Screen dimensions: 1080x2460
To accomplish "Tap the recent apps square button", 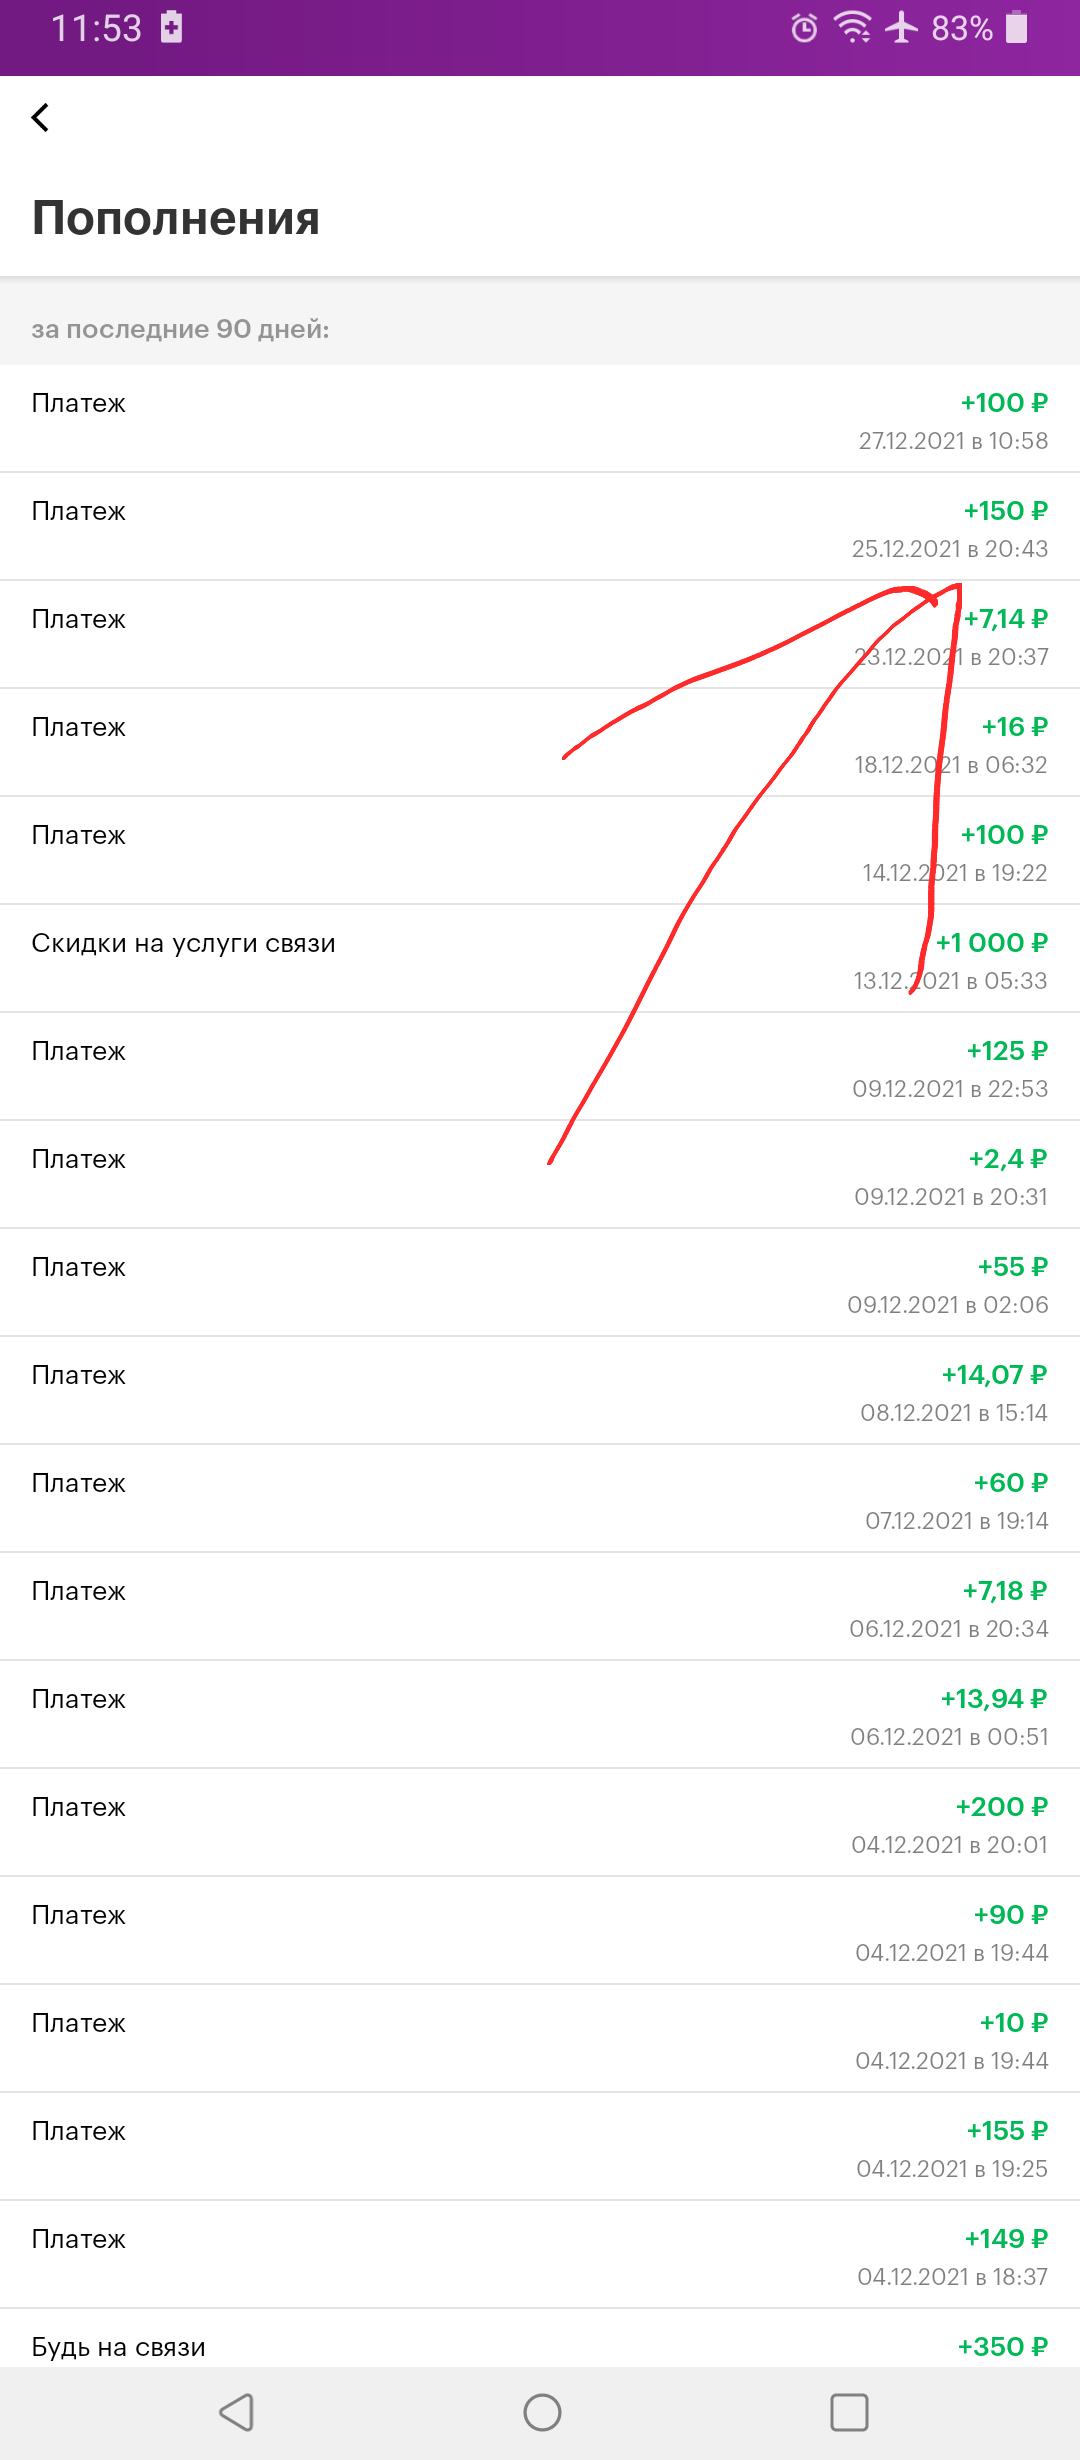I will pos(849,2412).
